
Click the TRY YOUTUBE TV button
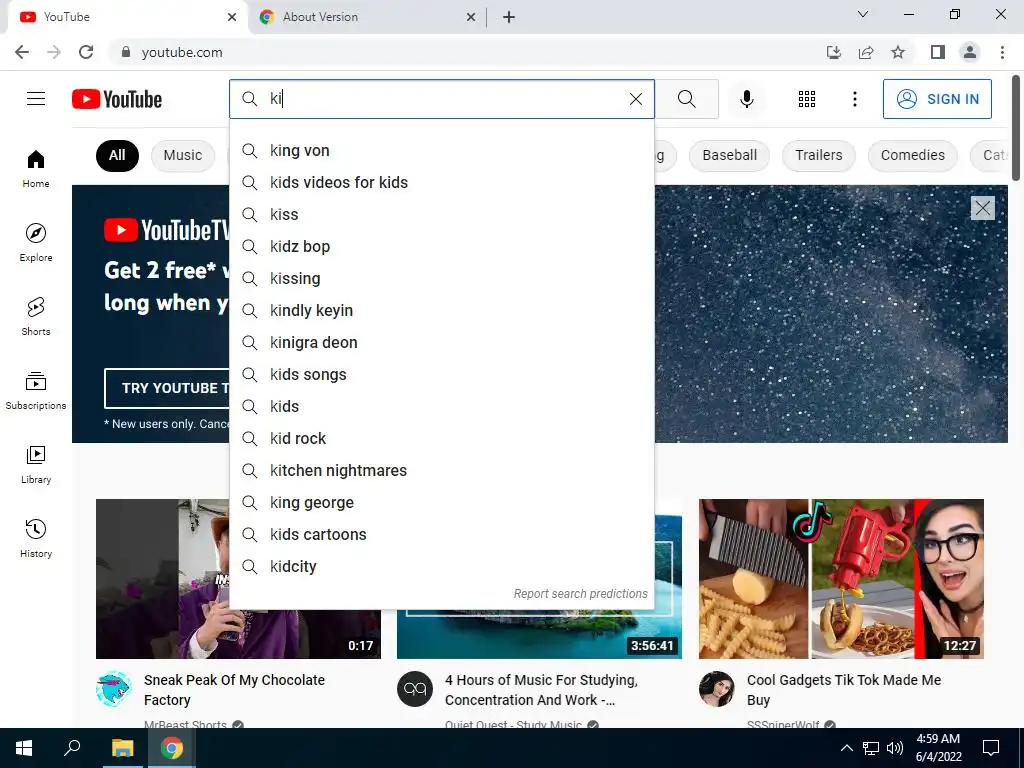(x=168, y=388)
